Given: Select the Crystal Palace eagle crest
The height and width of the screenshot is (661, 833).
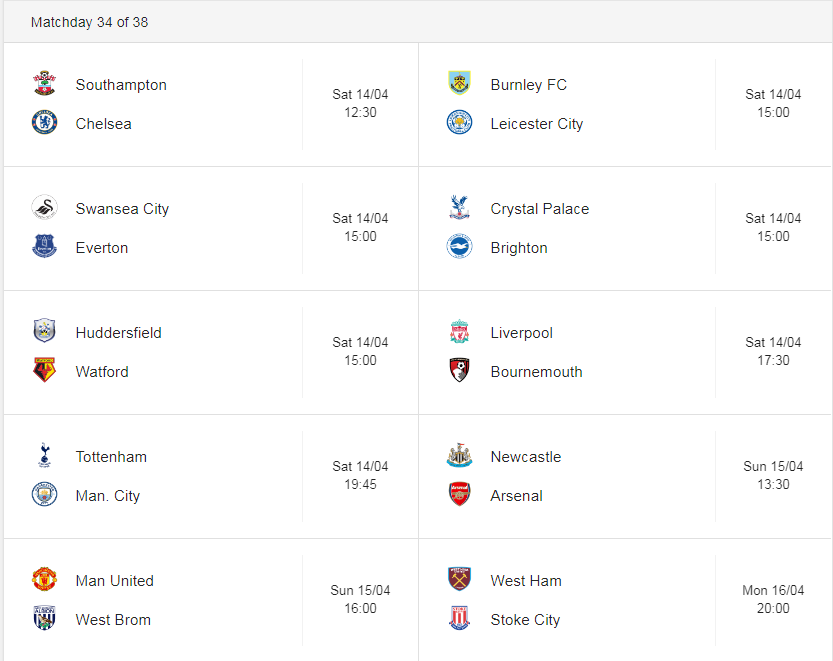Looking at the screenshot, I should pos(460,207).
